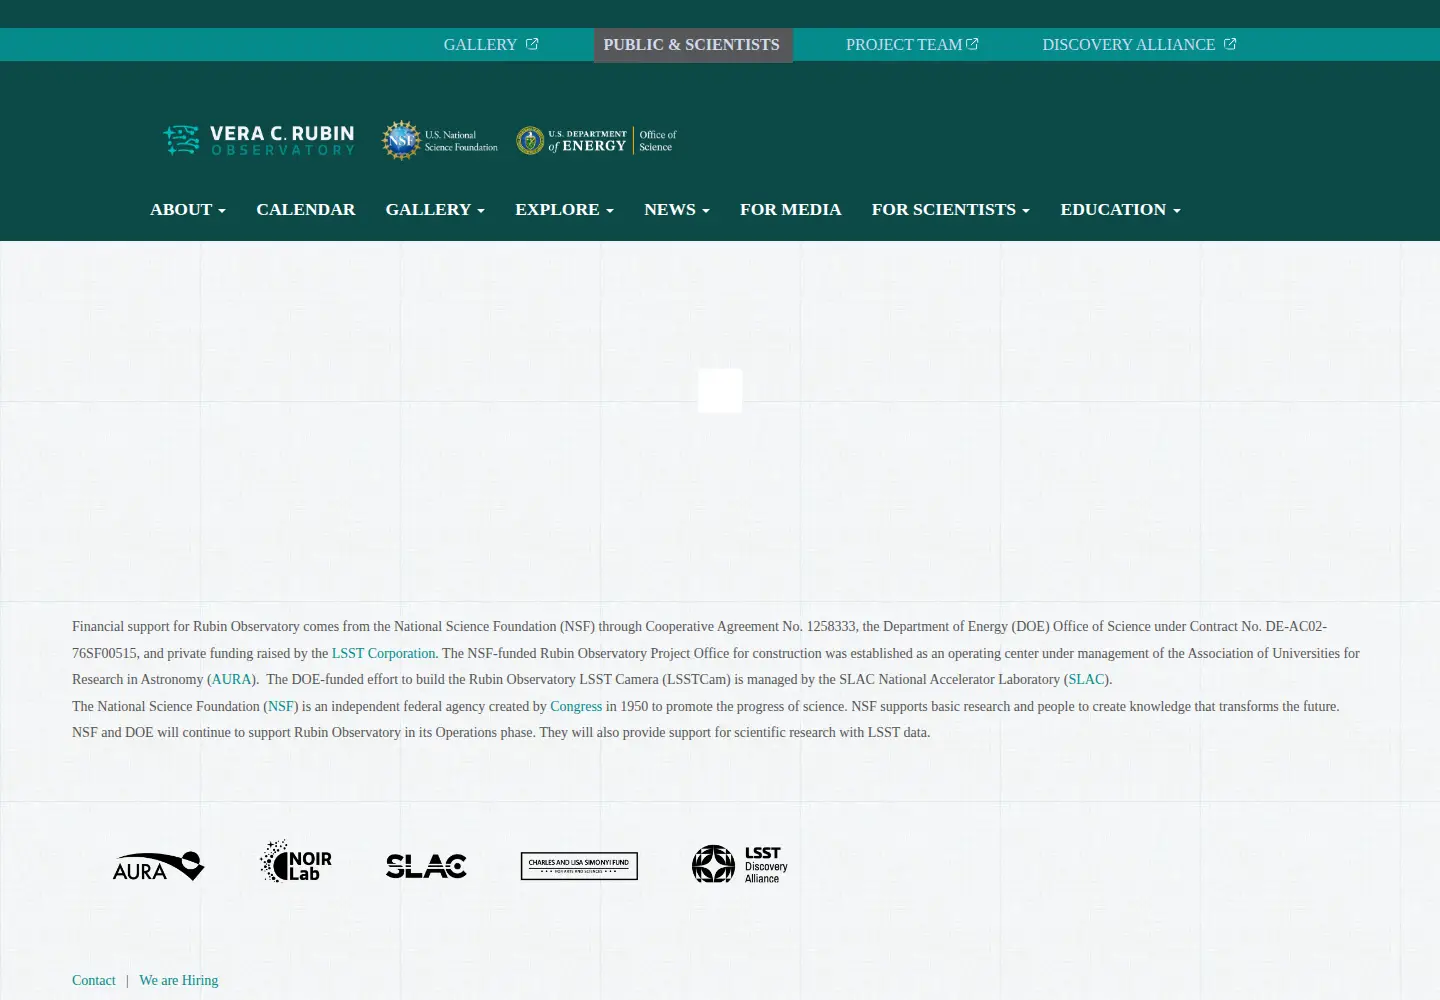
Task: Select the Public & Scientists tab
Action: (692, 45)
